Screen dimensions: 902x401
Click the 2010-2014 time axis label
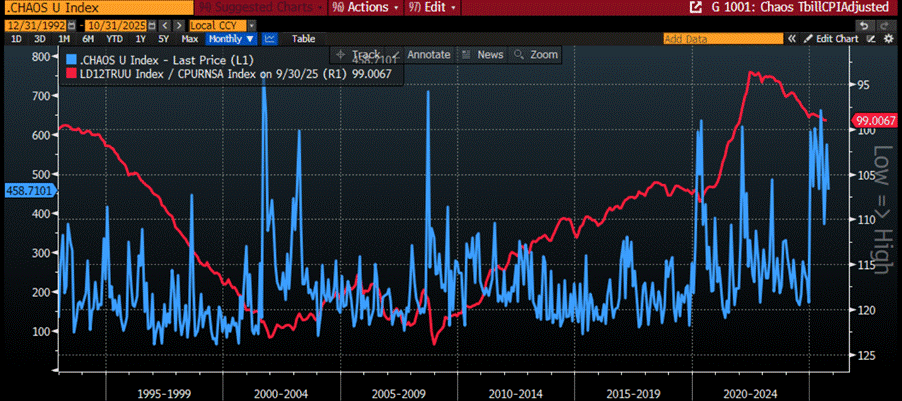coord(516,394)
